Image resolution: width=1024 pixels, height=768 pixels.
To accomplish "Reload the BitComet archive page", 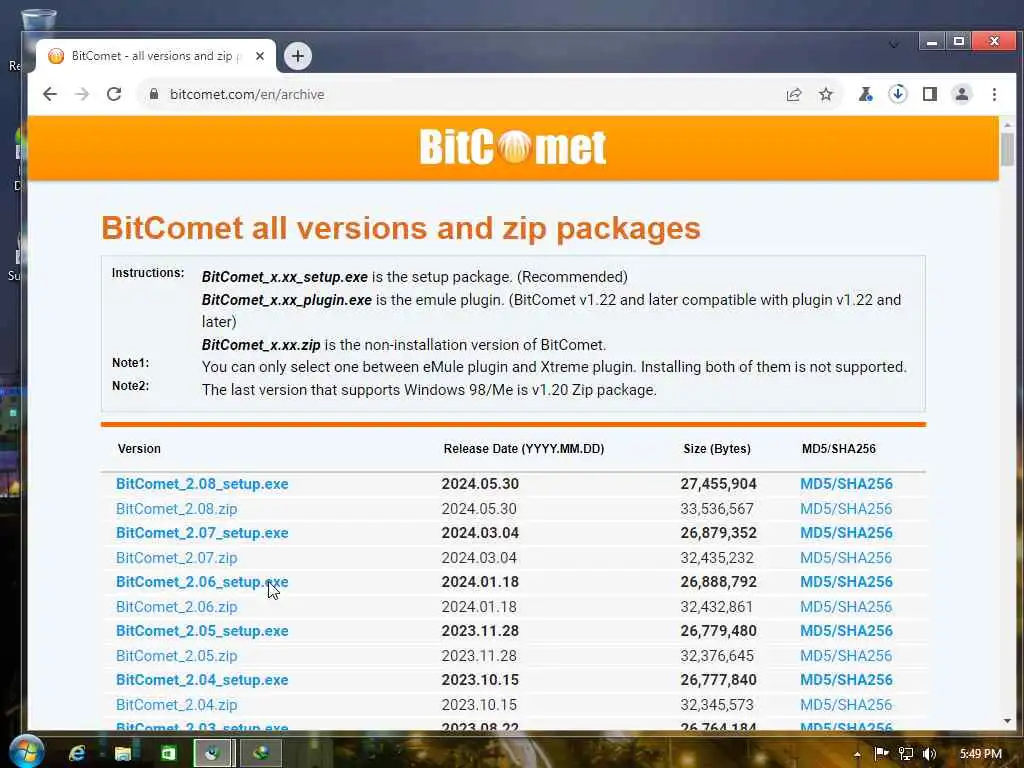I will (x=114, y=94).
